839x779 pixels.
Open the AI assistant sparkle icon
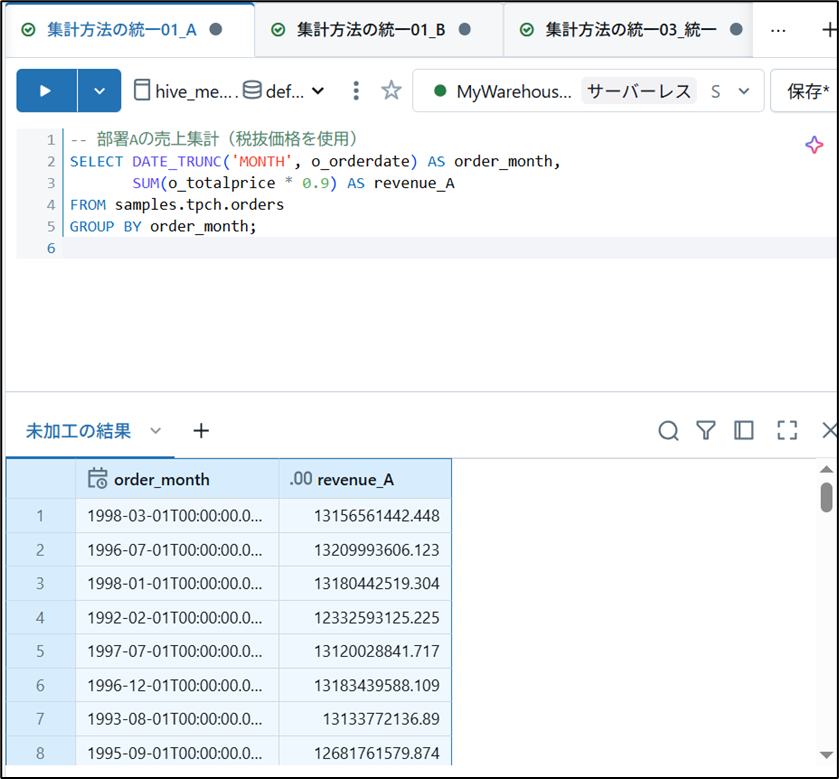click(x=814, y=144)
